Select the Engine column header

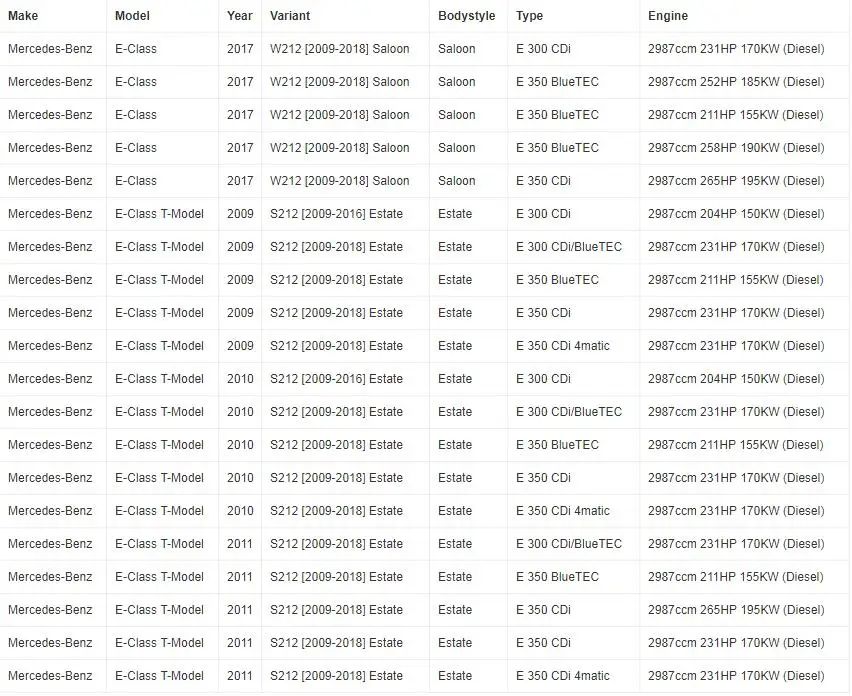pyautogui.click(x=668, y=16)
